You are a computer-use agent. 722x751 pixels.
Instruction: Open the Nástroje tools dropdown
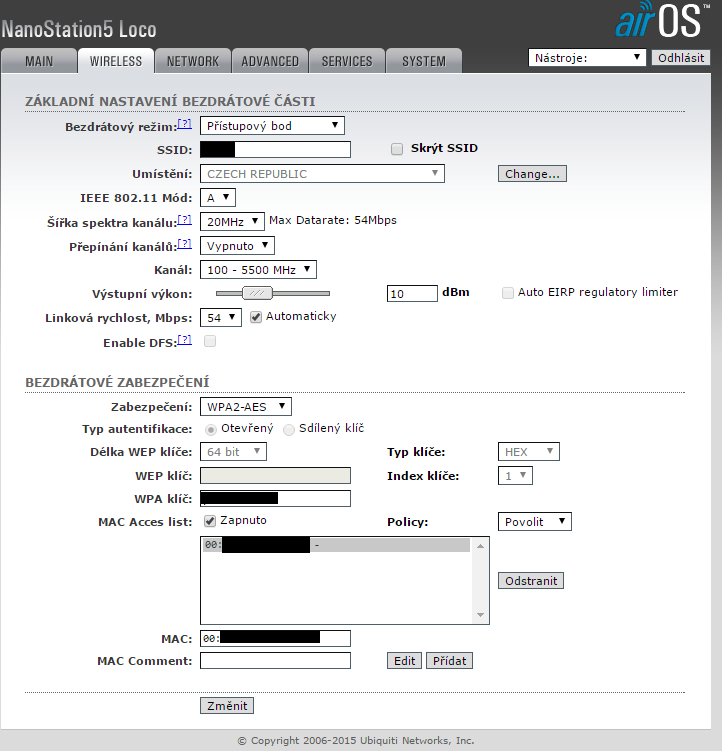(x=587, y=57)
